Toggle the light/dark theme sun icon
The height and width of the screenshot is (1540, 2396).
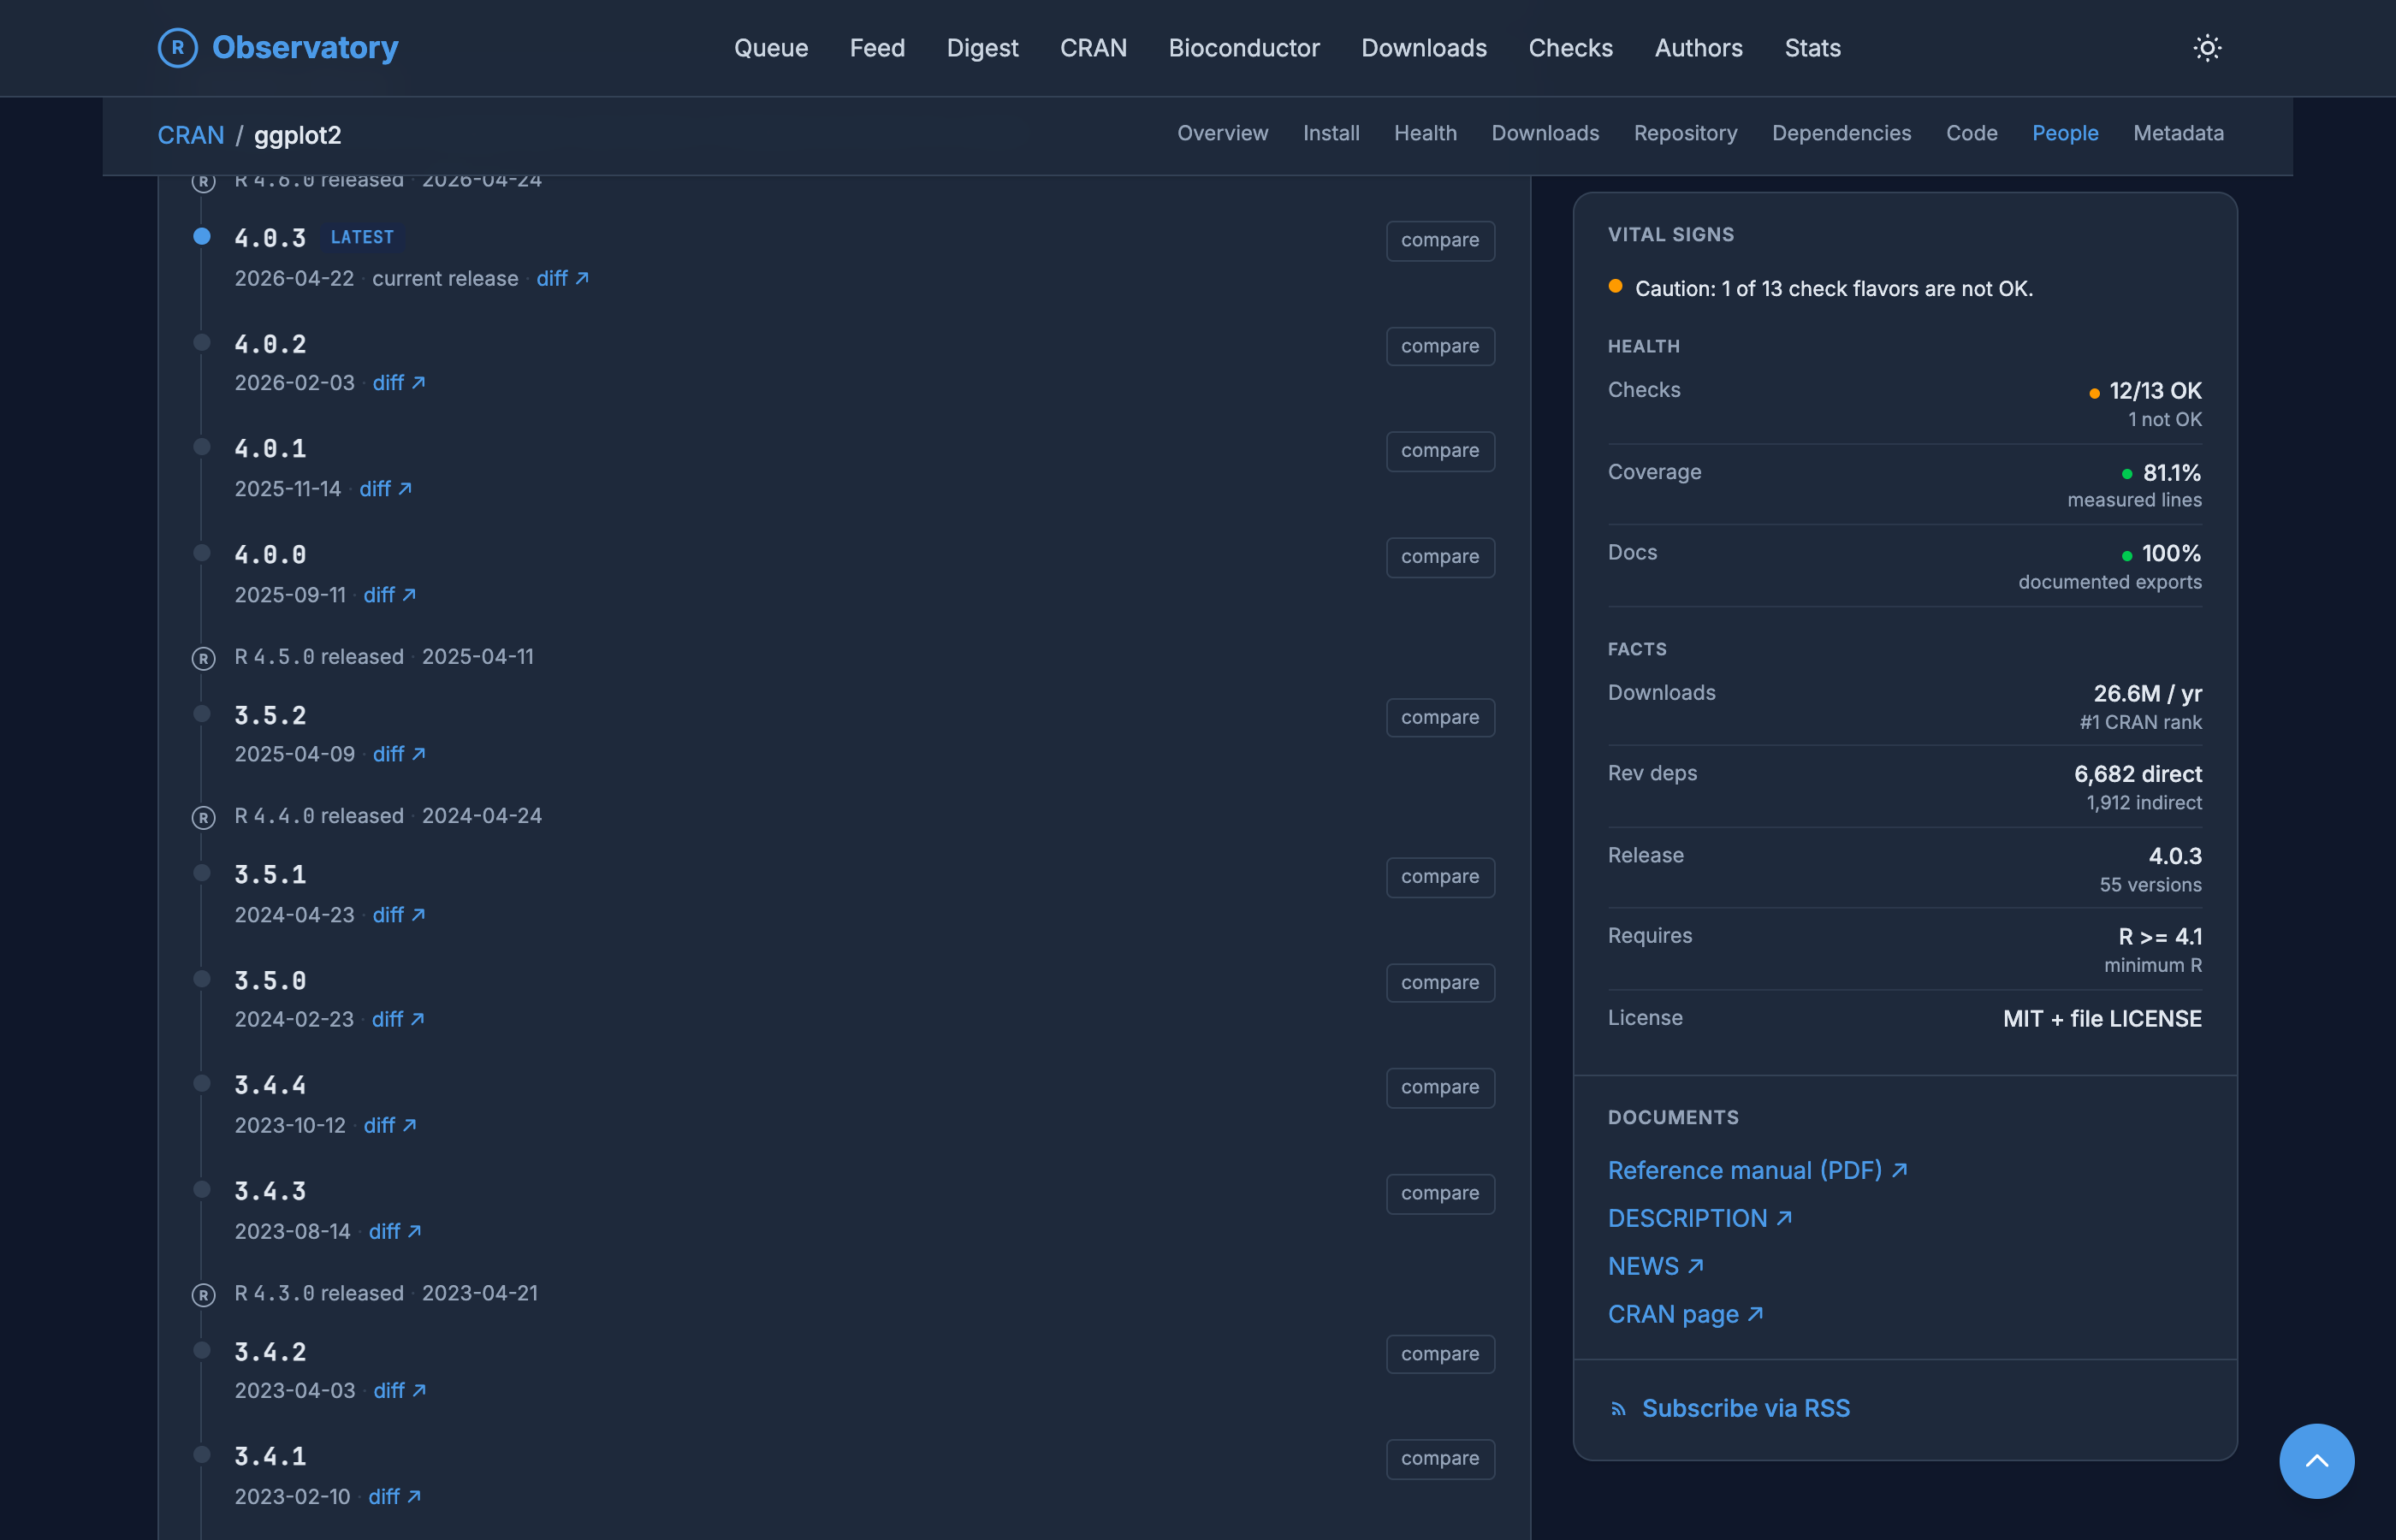click(x=2207, y=48)
